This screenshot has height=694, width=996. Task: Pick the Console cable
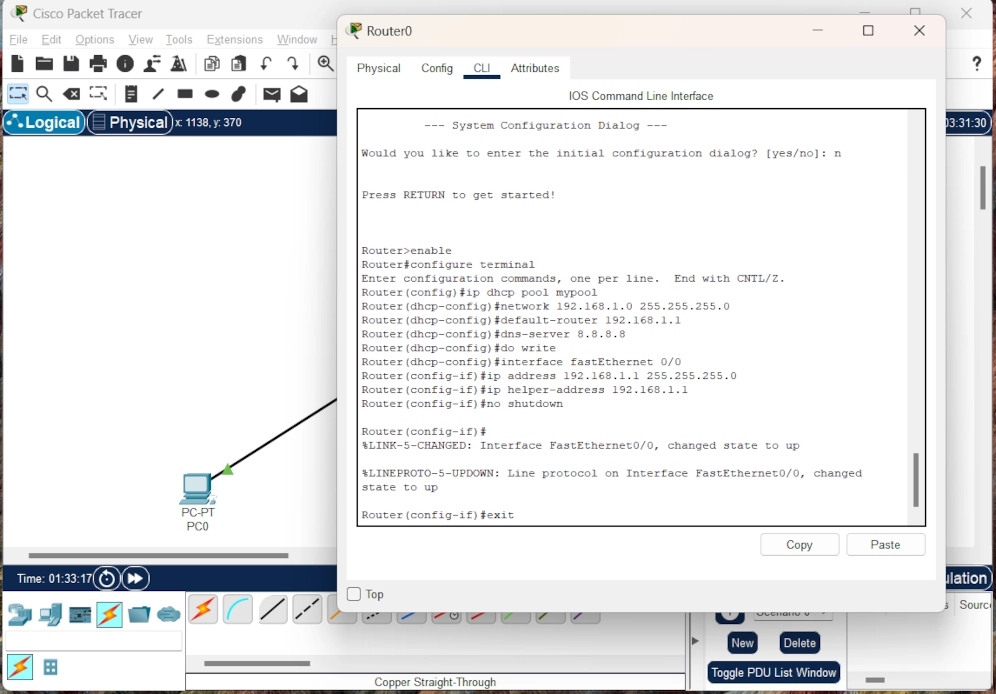(238, 610)
